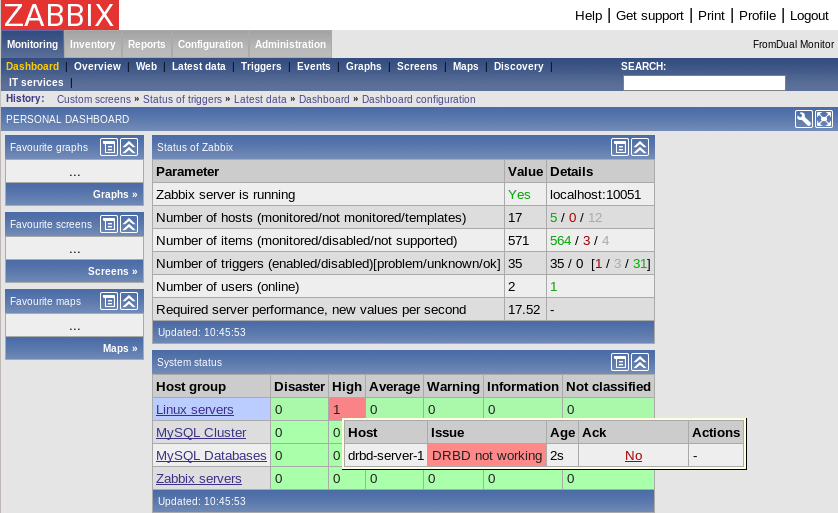Collapse the Status of Zabbix widget

click(640, 147)
